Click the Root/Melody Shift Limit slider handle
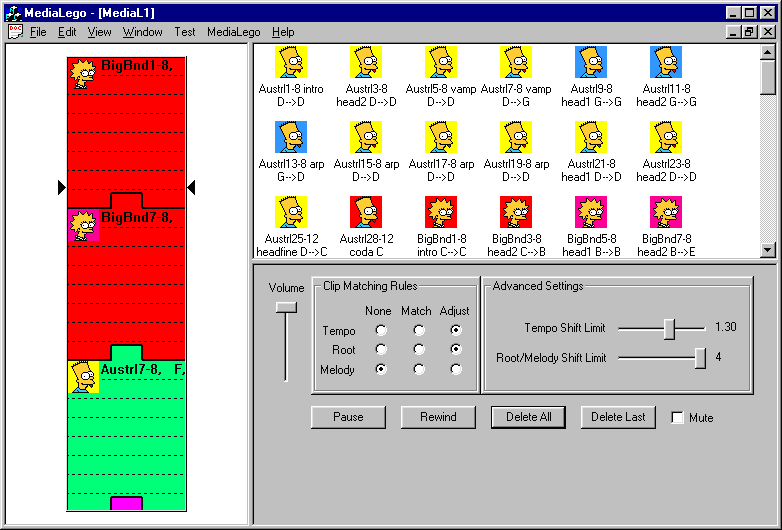The width and height of the screenshot is (782, 530). (700, 358)
